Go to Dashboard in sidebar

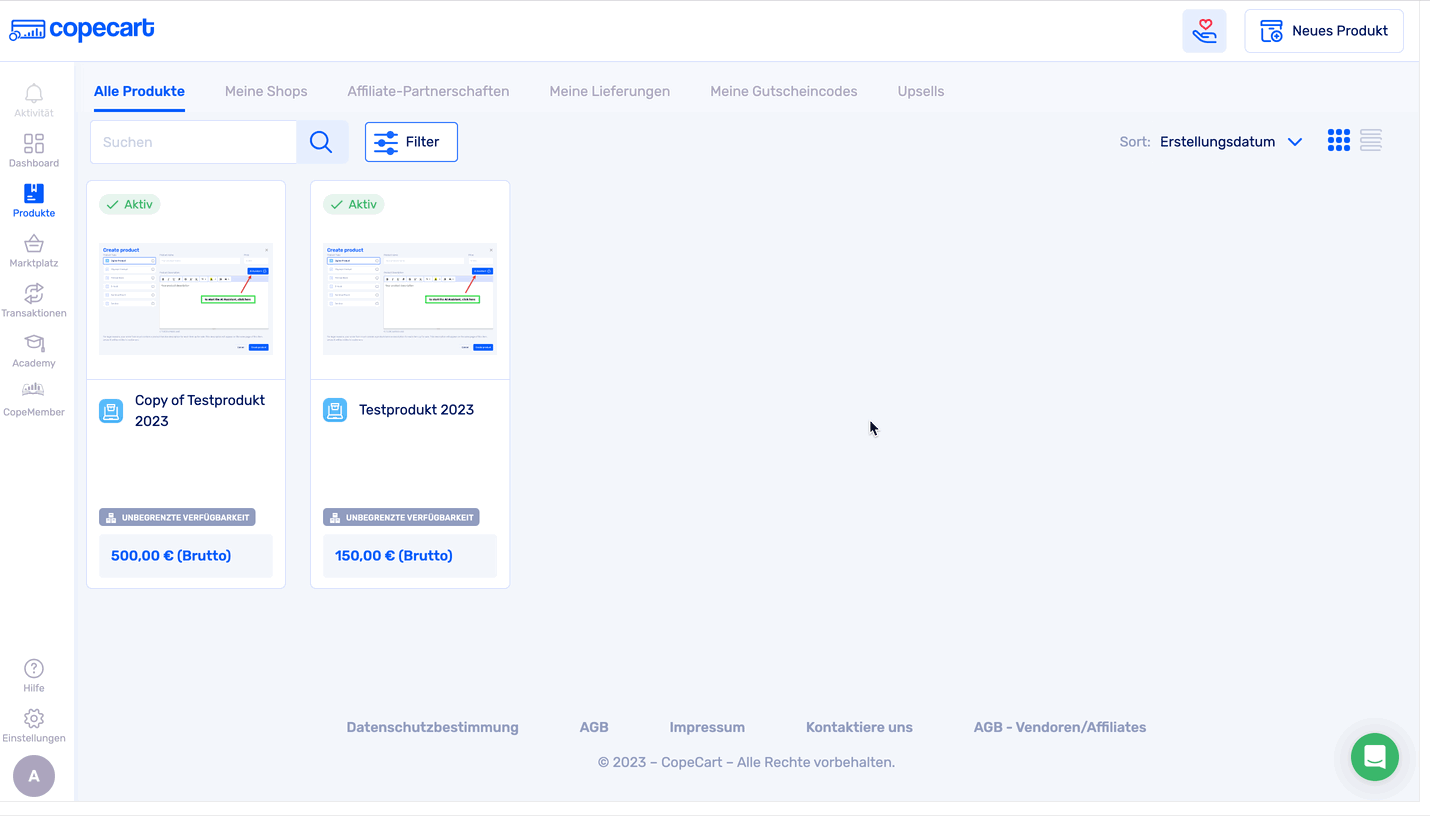[x=34, y=145]
